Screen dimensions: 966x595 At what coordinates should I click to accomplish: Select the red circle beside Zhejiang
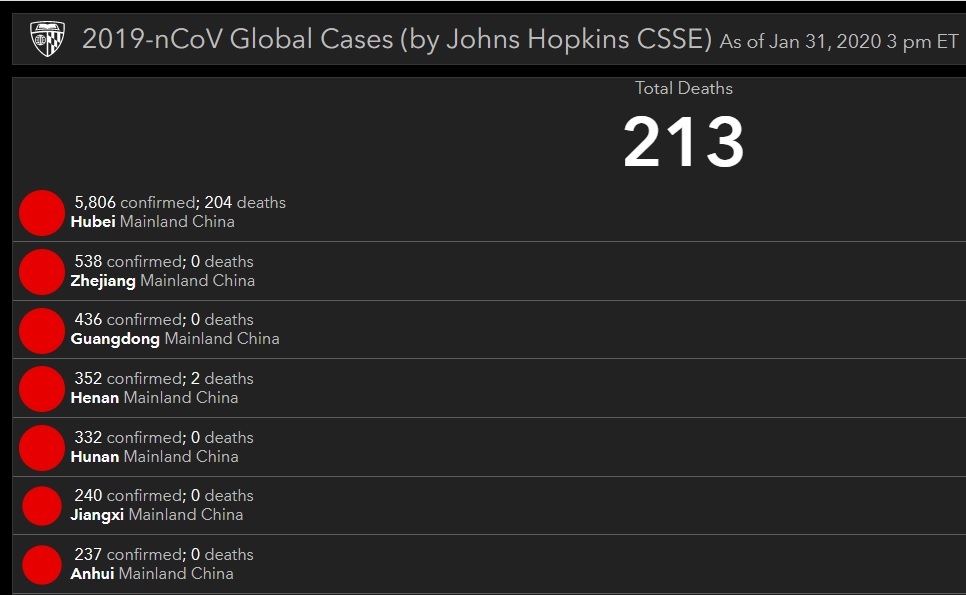[x=42, y=272]
